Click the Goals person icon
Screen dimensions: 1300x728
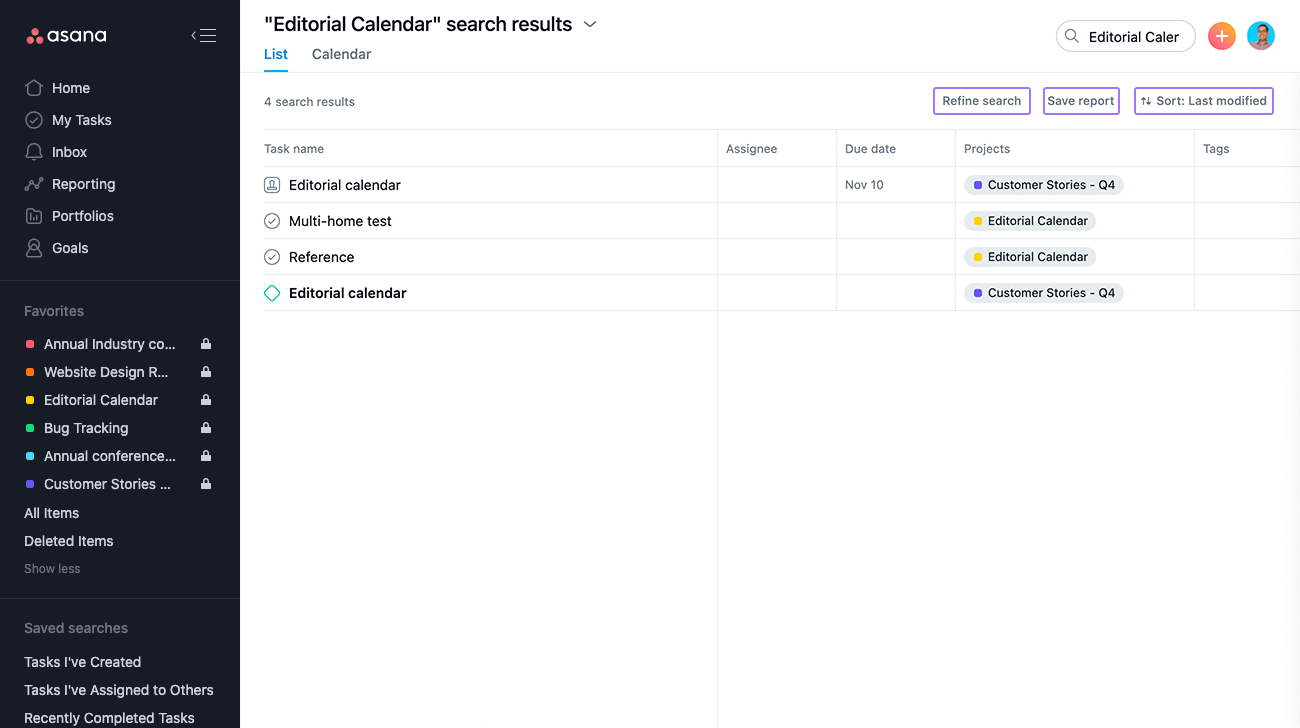34,248
